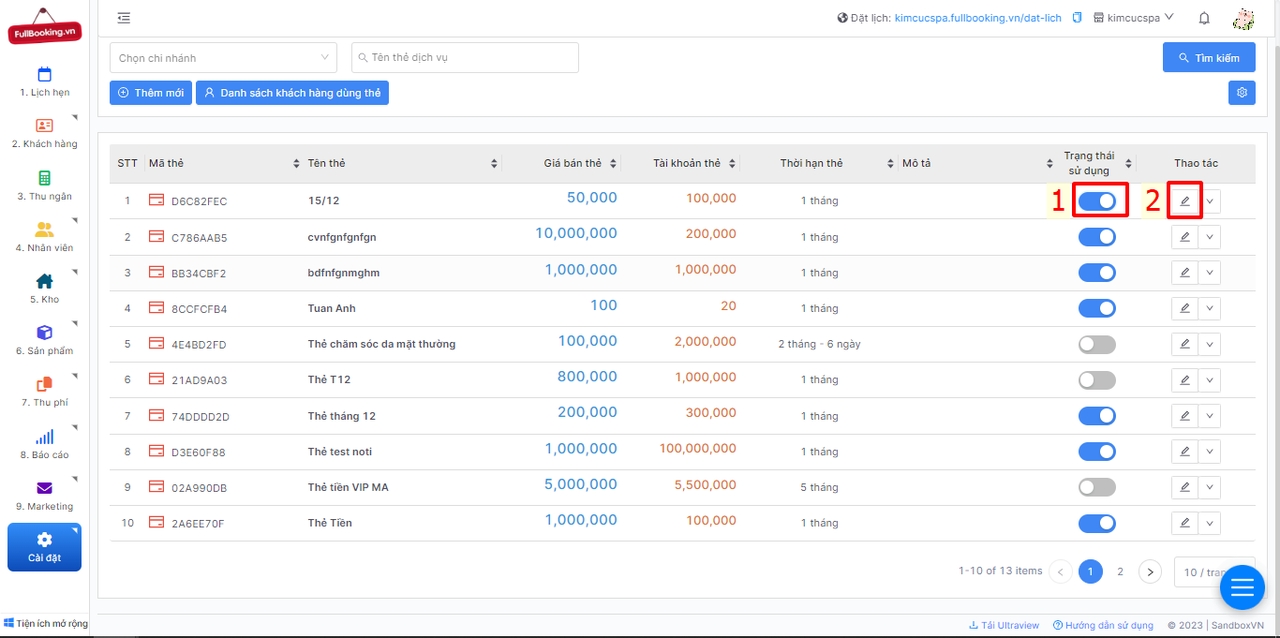The width and height of the screenshot is (1280, 638).
Task: Open user avatar in top bar
Action: pos(1243,18)
